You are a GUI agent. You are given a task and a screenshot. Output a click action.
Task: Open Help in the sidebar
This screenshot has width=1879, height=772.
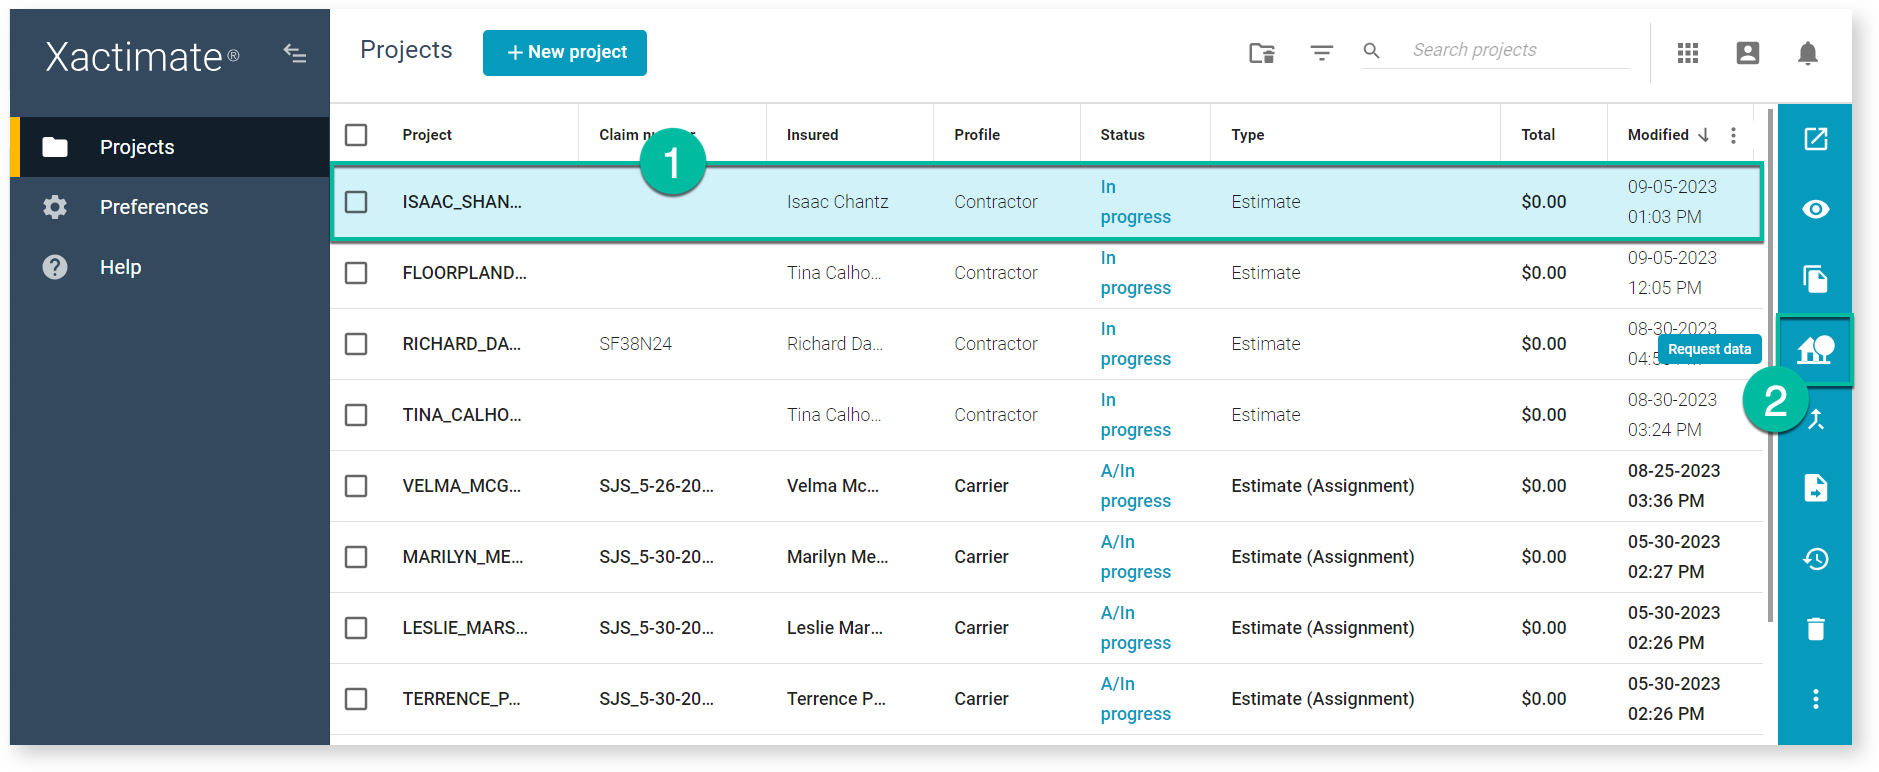tap(120, 267)
